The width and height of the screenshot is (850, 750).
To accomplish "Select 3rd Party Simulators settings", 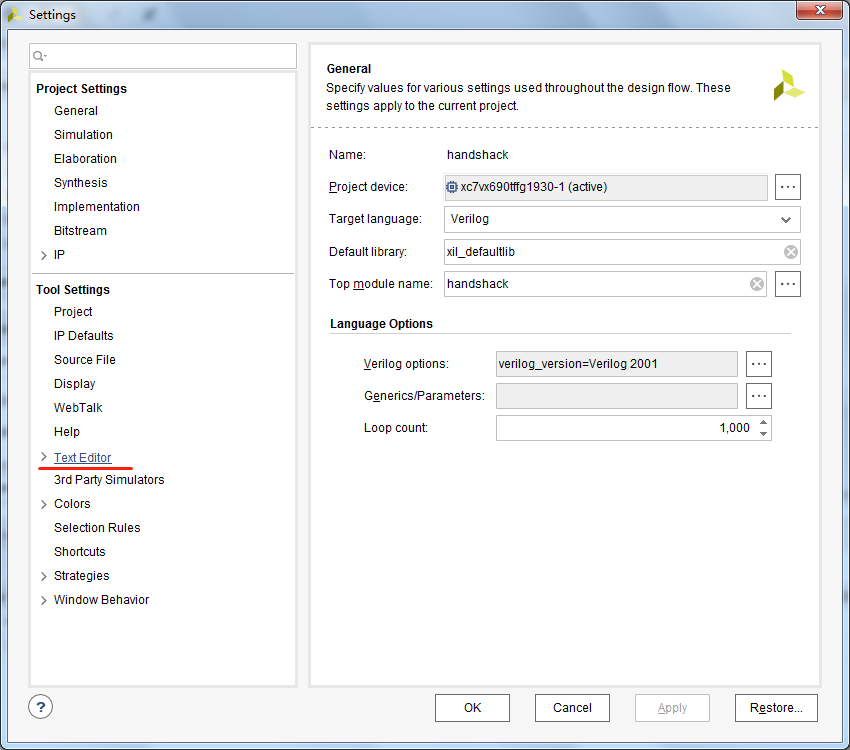I will tap(109, 480).
